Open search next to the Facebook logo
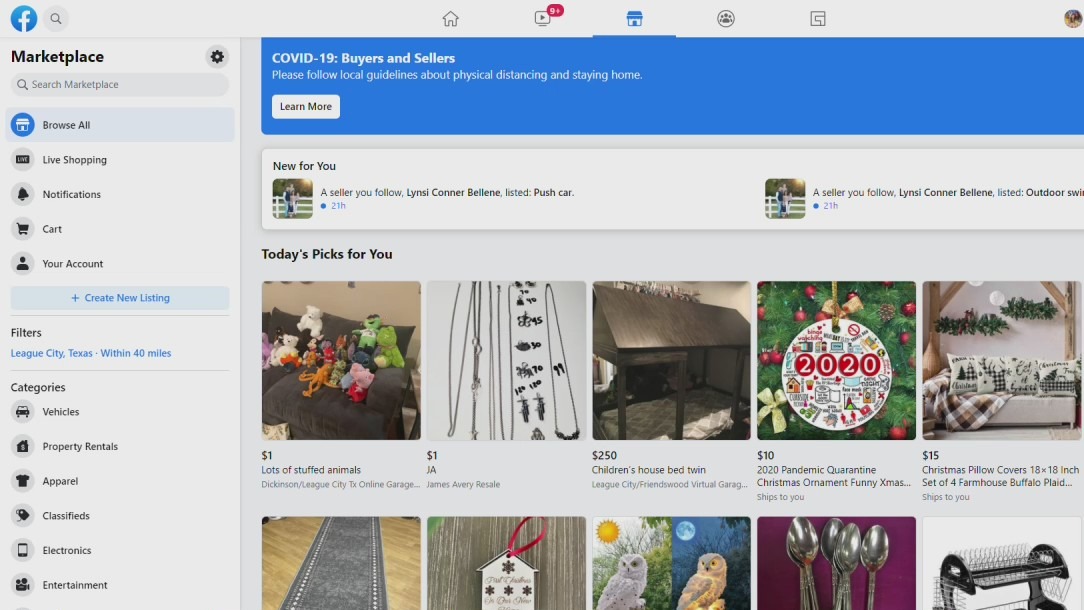 (56, 18)
